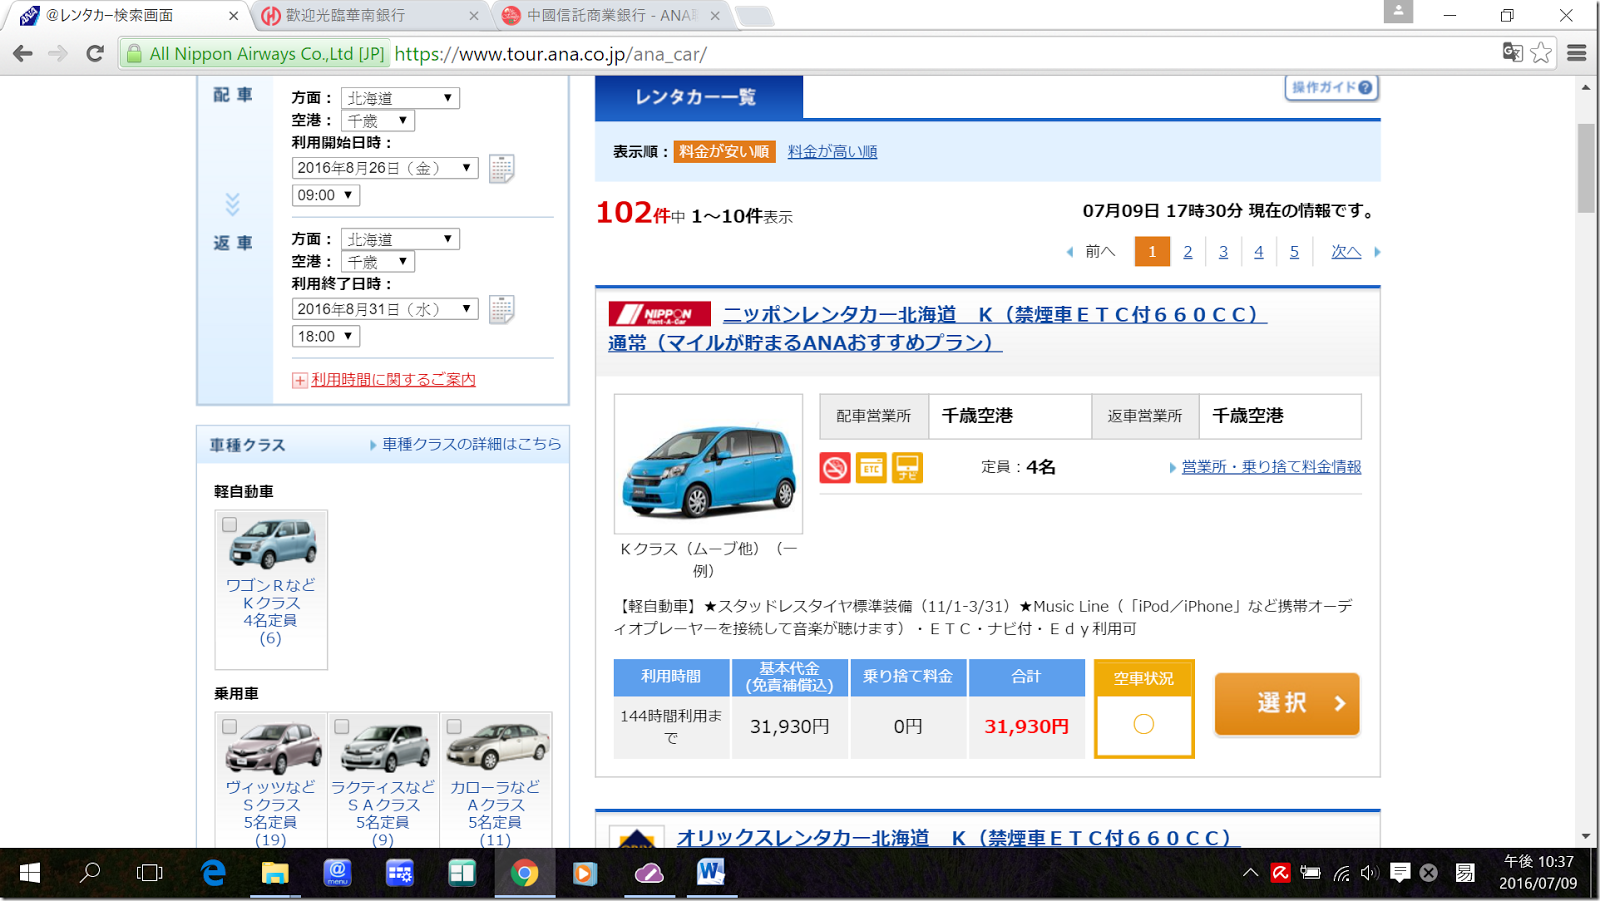The width and height of the screenshot is (1600, 901).
Task: Open pickup 方面 北海道 dropdown
Action: (400, 98)
